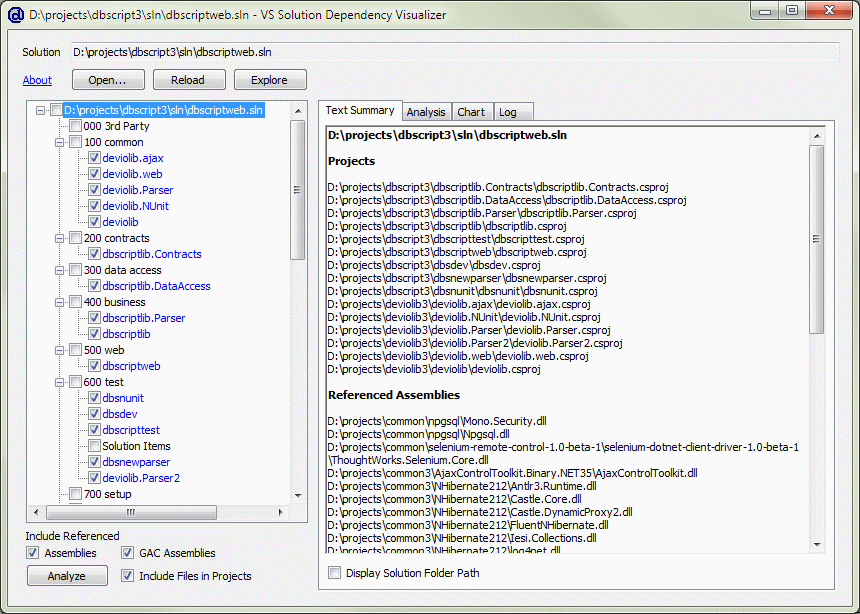The width and height of the screenshot is (860, 614).
Task: Click the Open... button
Action: pyautogui.click(x=108, y=80)
